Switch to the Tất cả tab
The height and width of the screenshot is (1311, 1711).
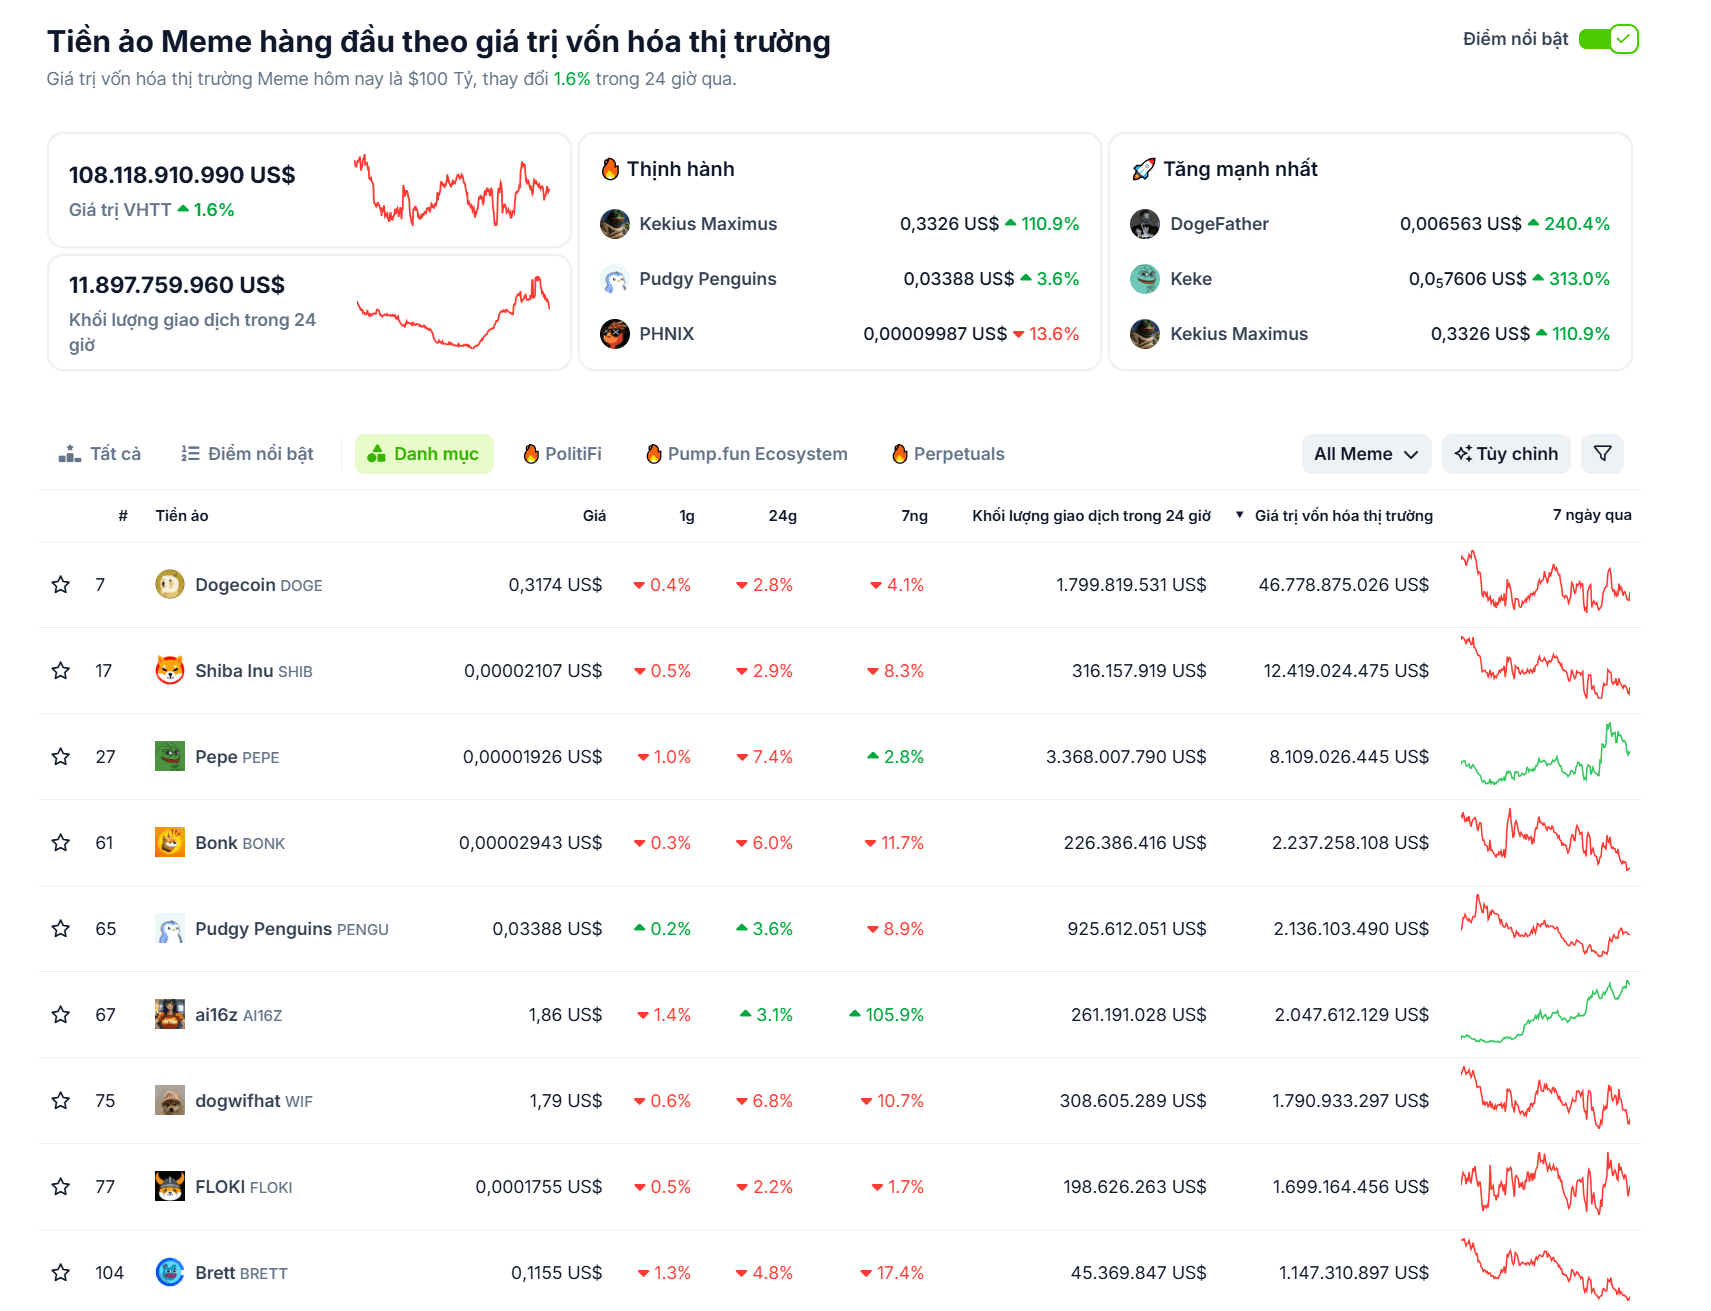coord(100,454)
